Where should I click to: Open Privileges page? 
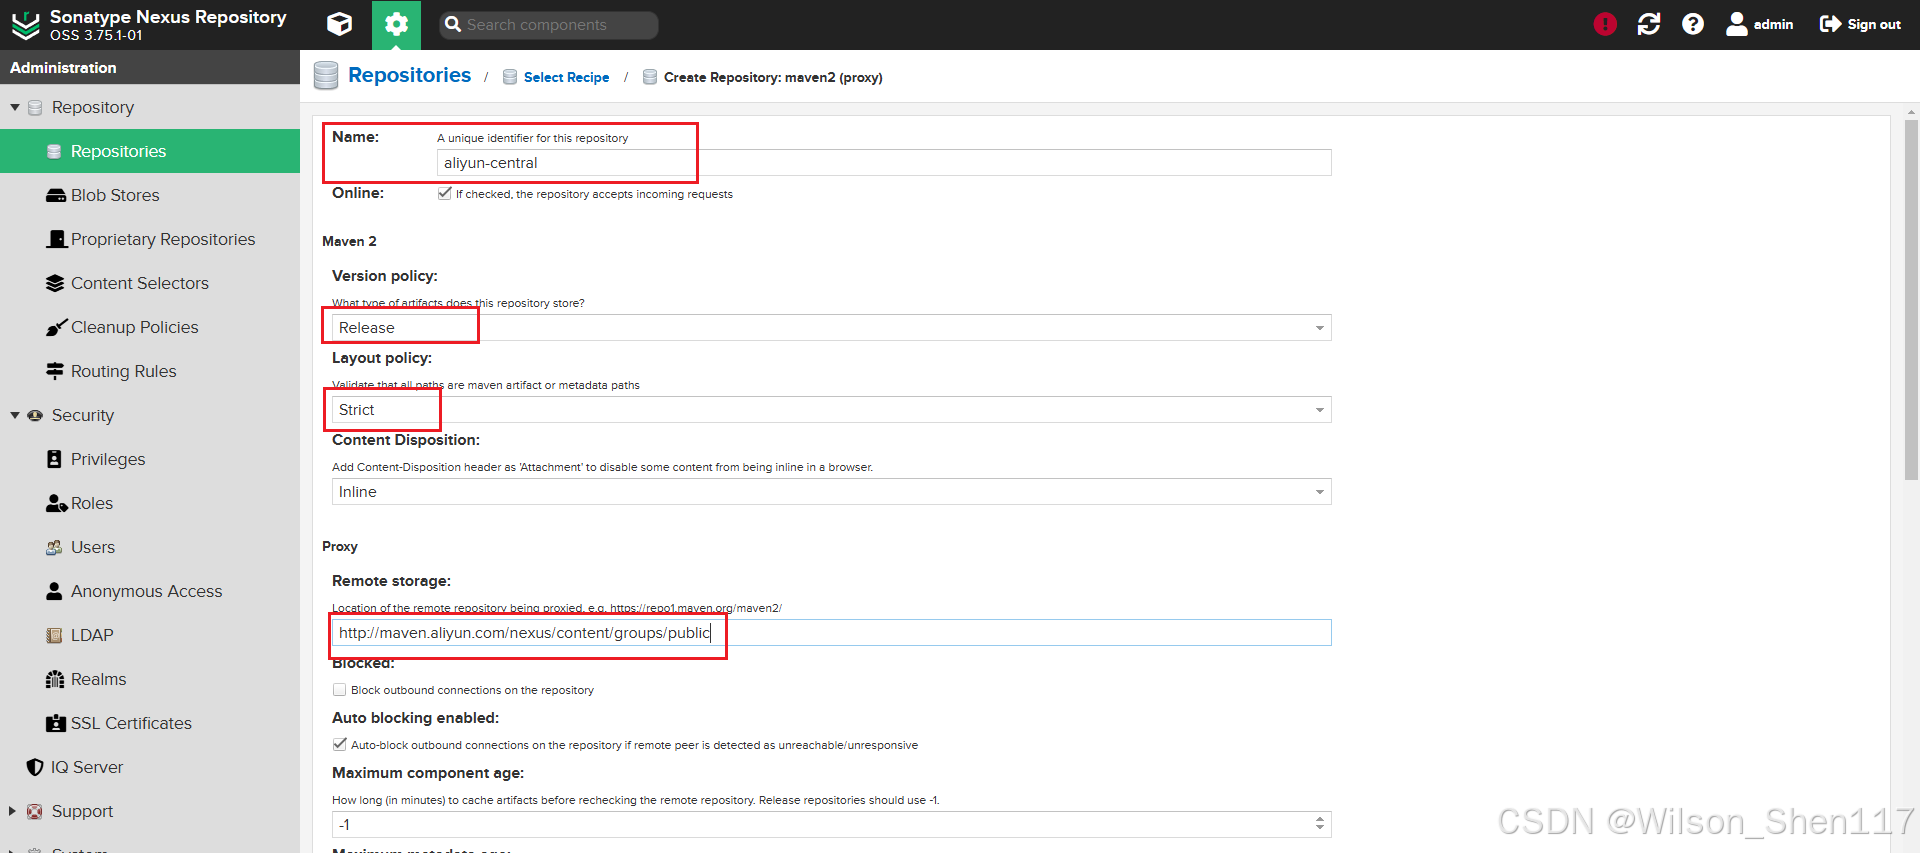(x=108, y=459)
